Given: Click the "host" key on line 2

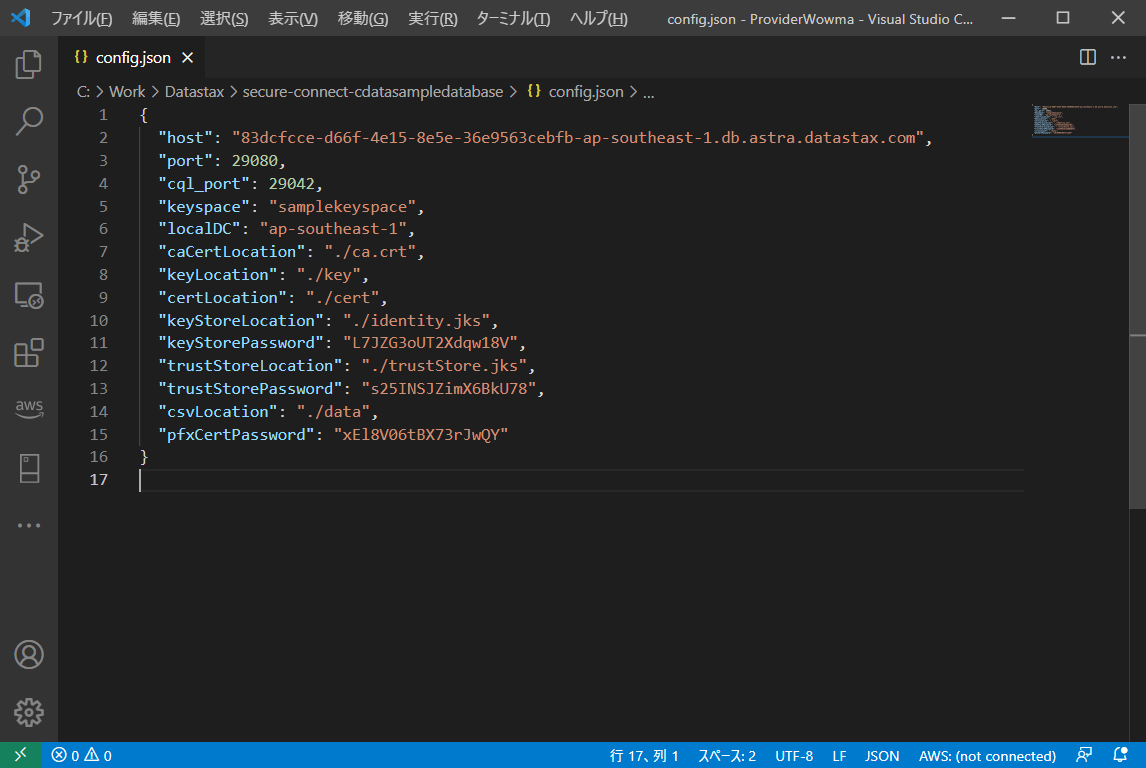Looking at the screenshot, I should pyautogui.click(x=186, y=137).
